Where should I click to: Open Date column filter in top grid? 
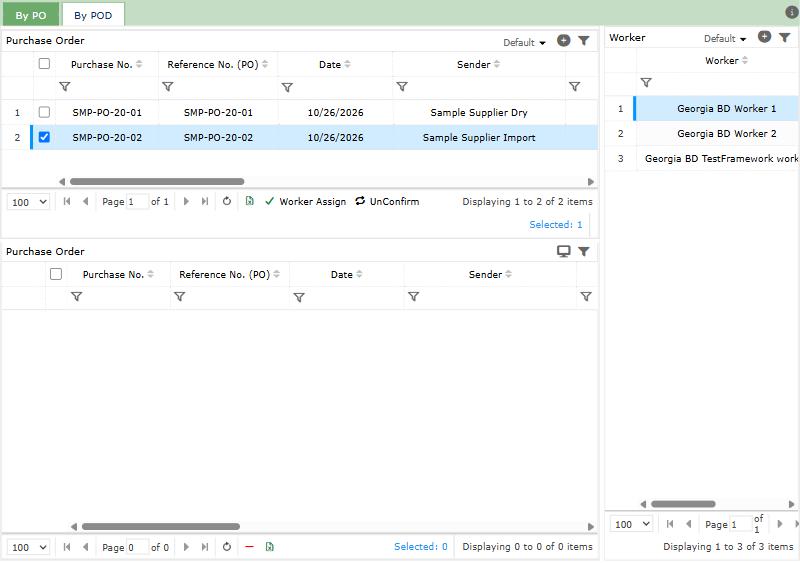click(287, 87)
